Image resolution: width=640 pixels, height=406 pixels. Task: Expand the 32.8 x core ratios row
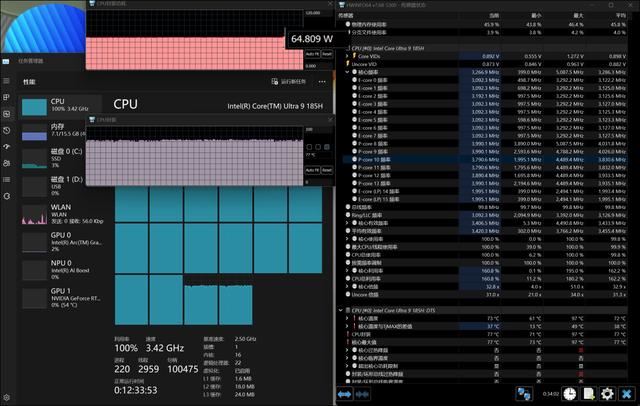(x=347, y=287)
